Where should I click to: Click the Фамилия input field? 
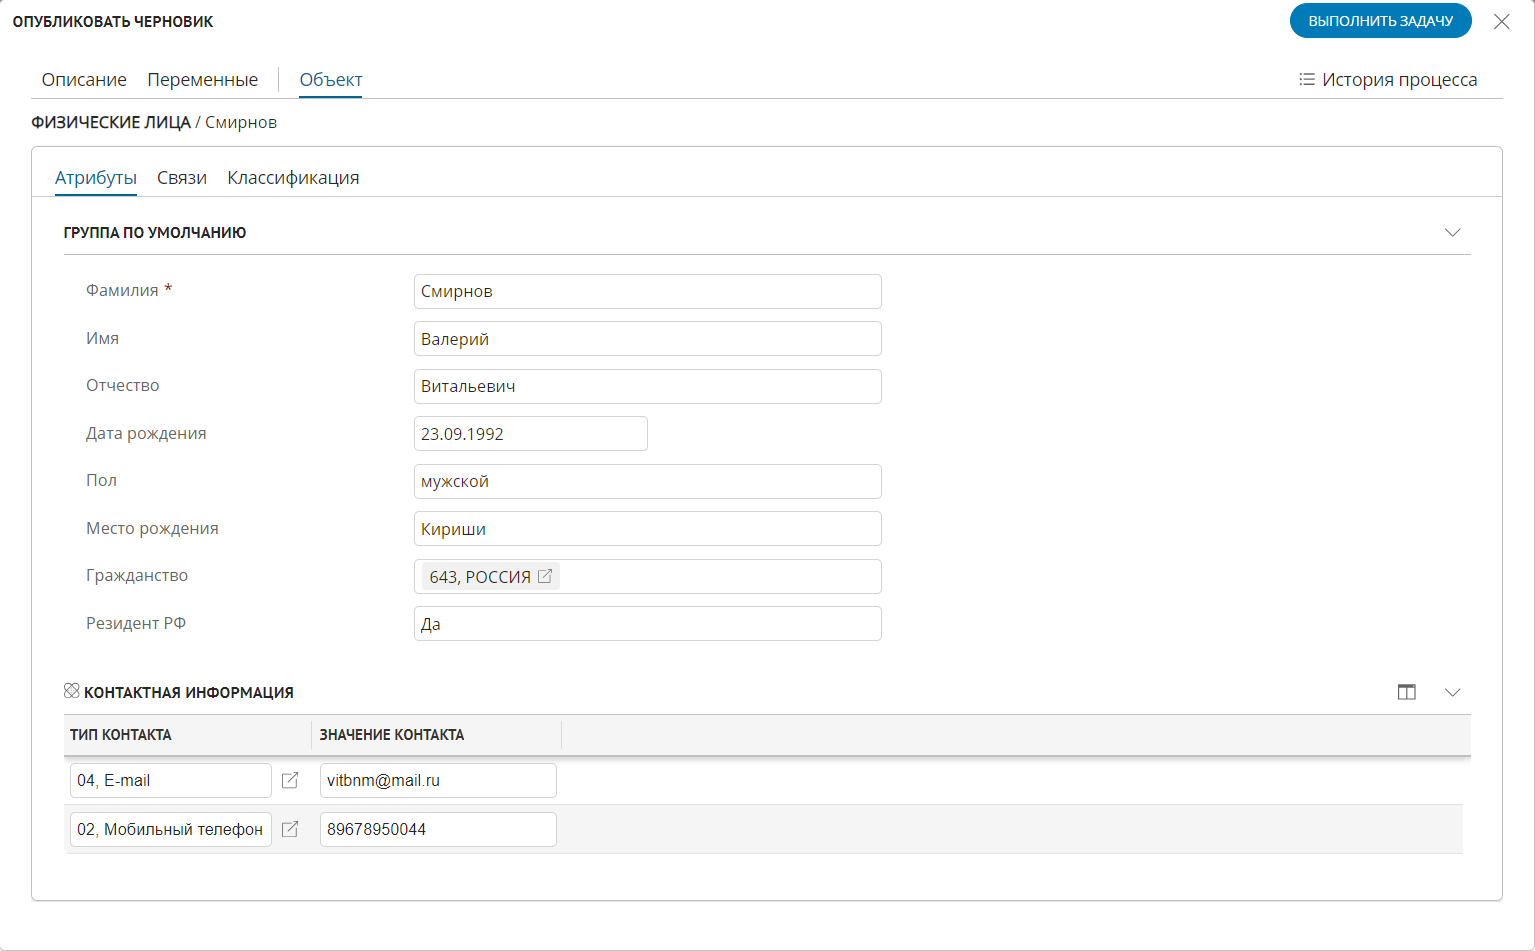(647, 291)
